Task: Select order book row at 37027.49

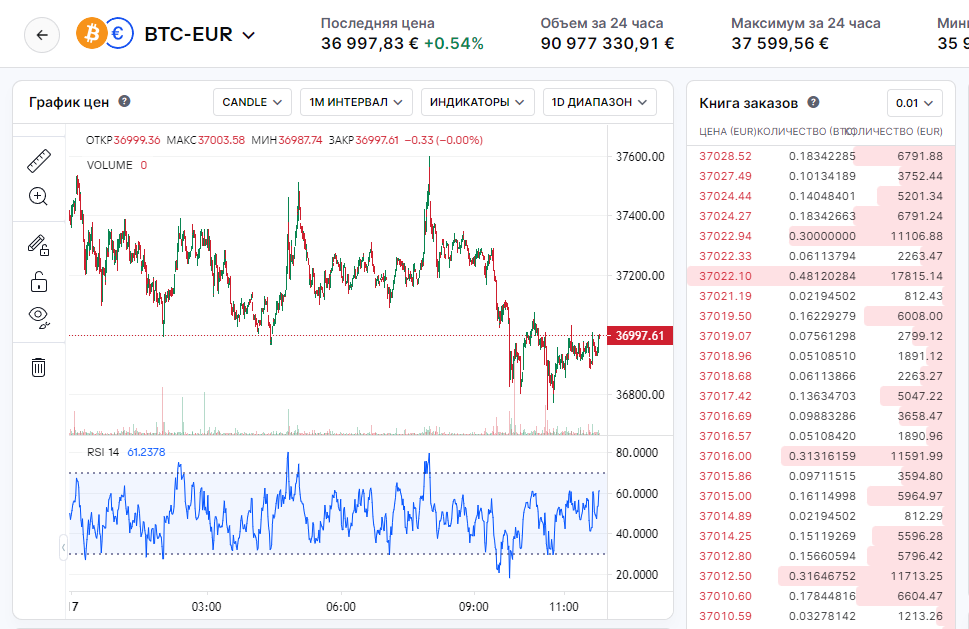Action: 821,176
